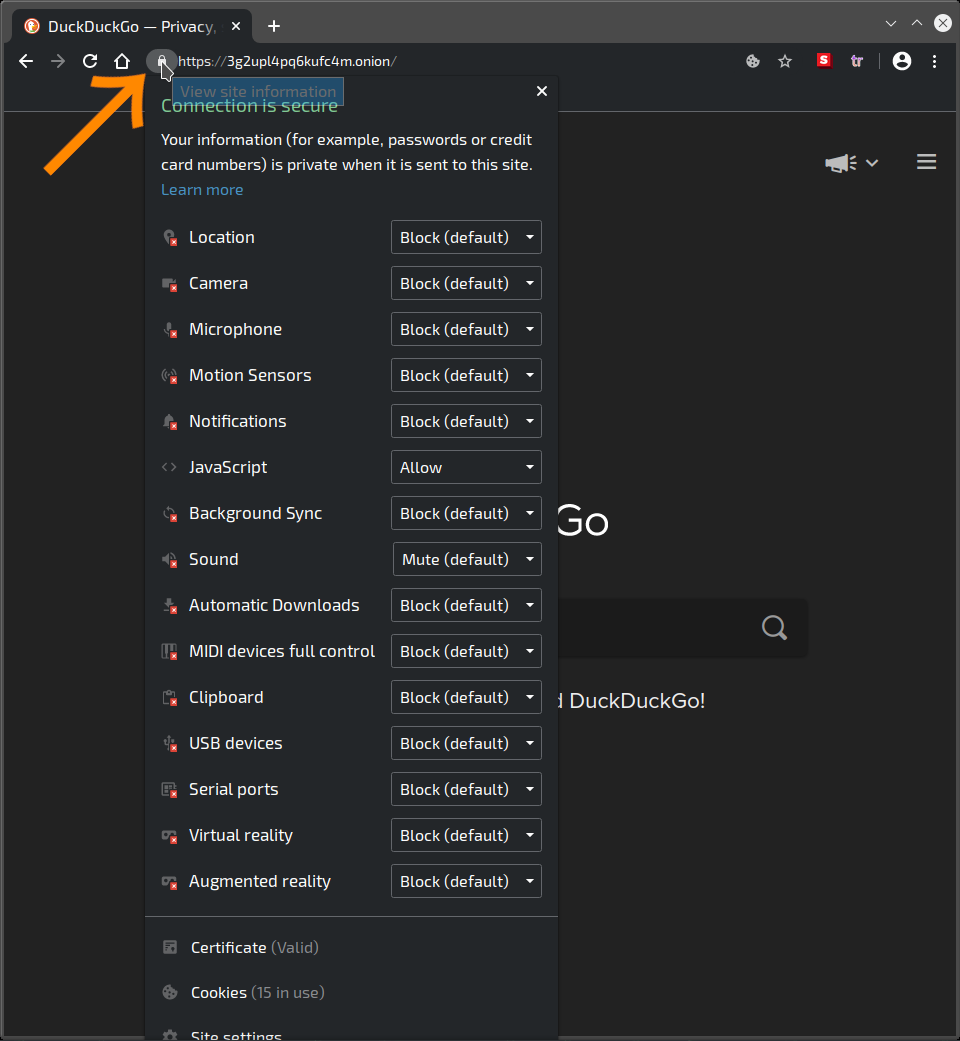Screen dimensions: 960x1041
Task: Open the red S extension
Action: click(824, 60)
